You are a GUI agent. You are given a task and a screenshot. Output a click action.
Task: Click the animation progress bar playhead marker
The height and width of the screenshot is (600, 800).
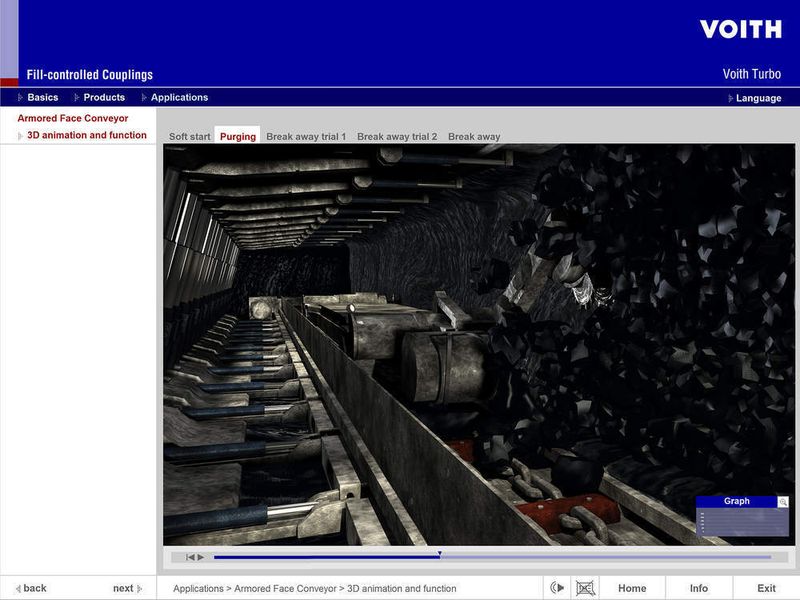pyautogui.click(x=439, y=554)
